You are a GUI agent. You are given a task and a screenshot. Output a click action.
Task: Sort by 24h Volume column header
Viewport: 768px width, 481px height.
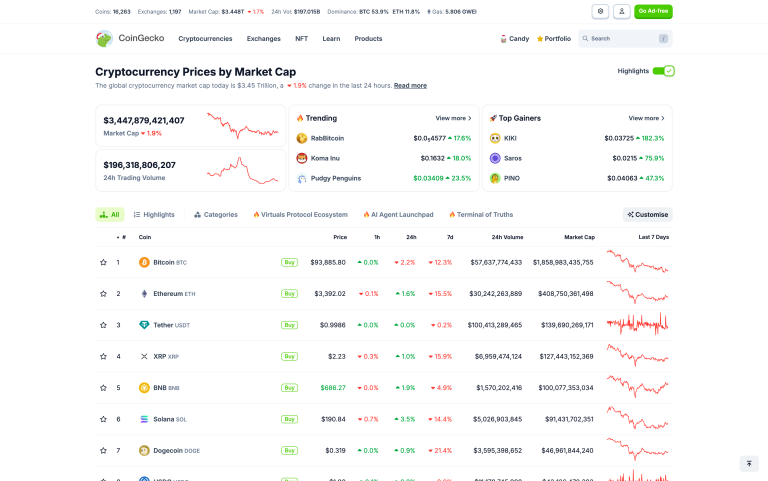coord(507,237)
